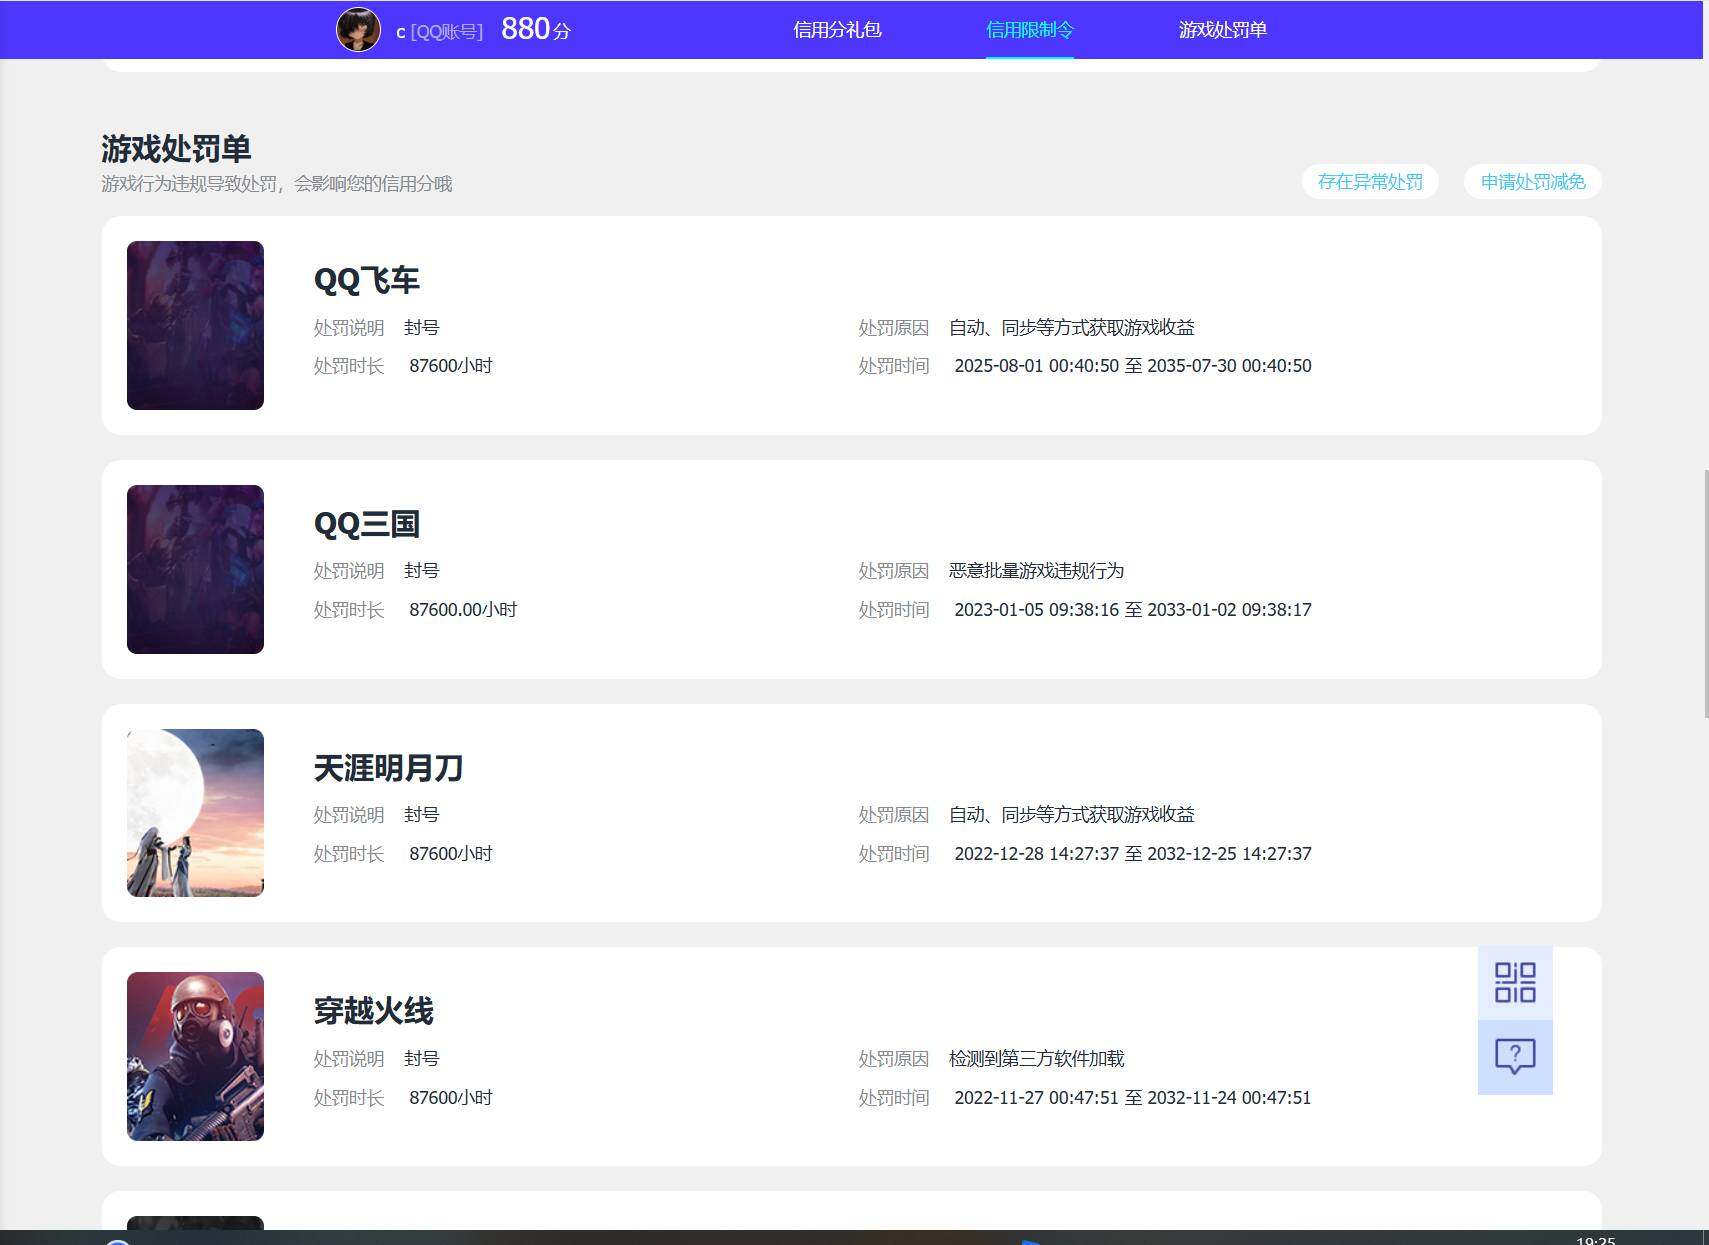
Task: Click the 880分 credit score
Action: (x=536, y=29)
